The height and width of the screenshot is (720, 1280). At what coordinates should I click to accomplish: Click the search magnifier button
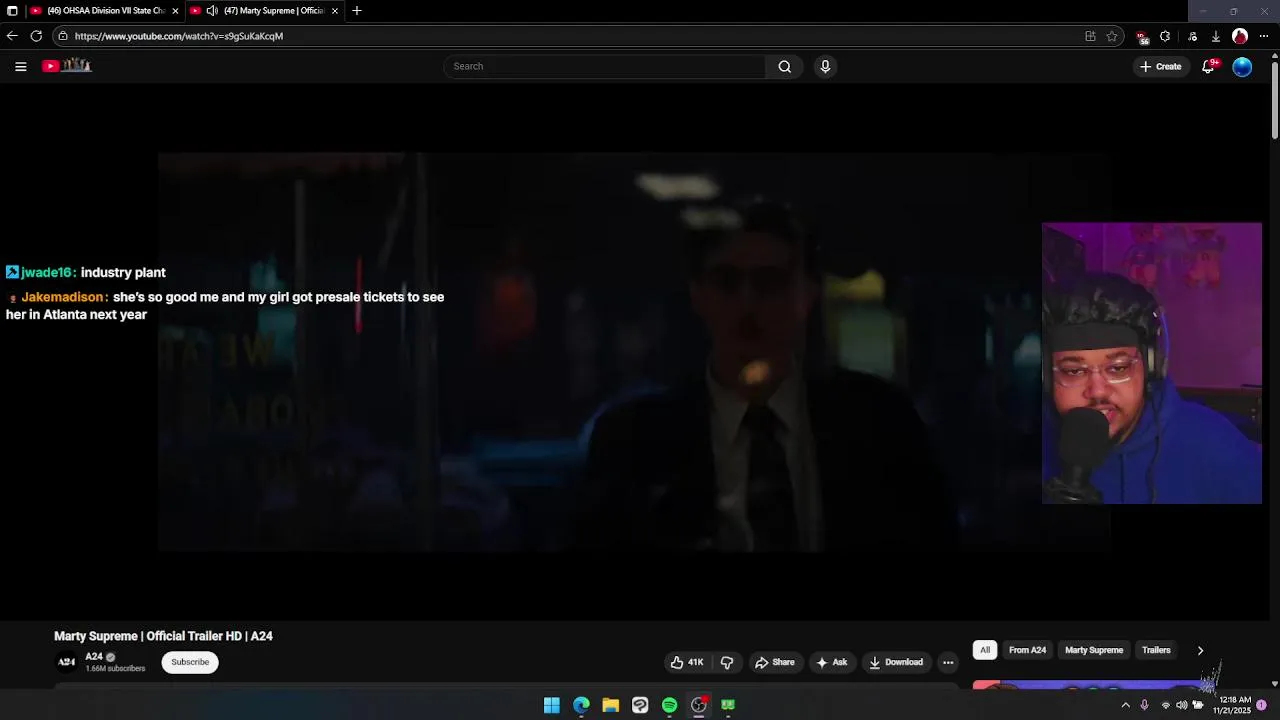pos(785,66)
